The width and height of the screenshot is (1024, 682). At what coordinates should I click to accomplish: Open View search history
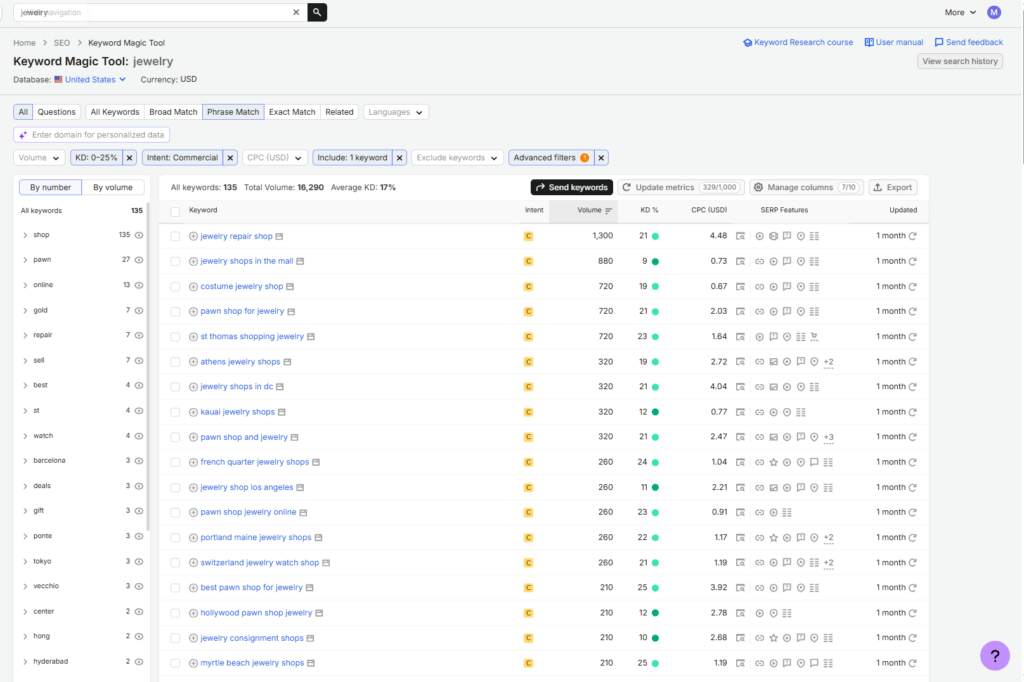960,61
